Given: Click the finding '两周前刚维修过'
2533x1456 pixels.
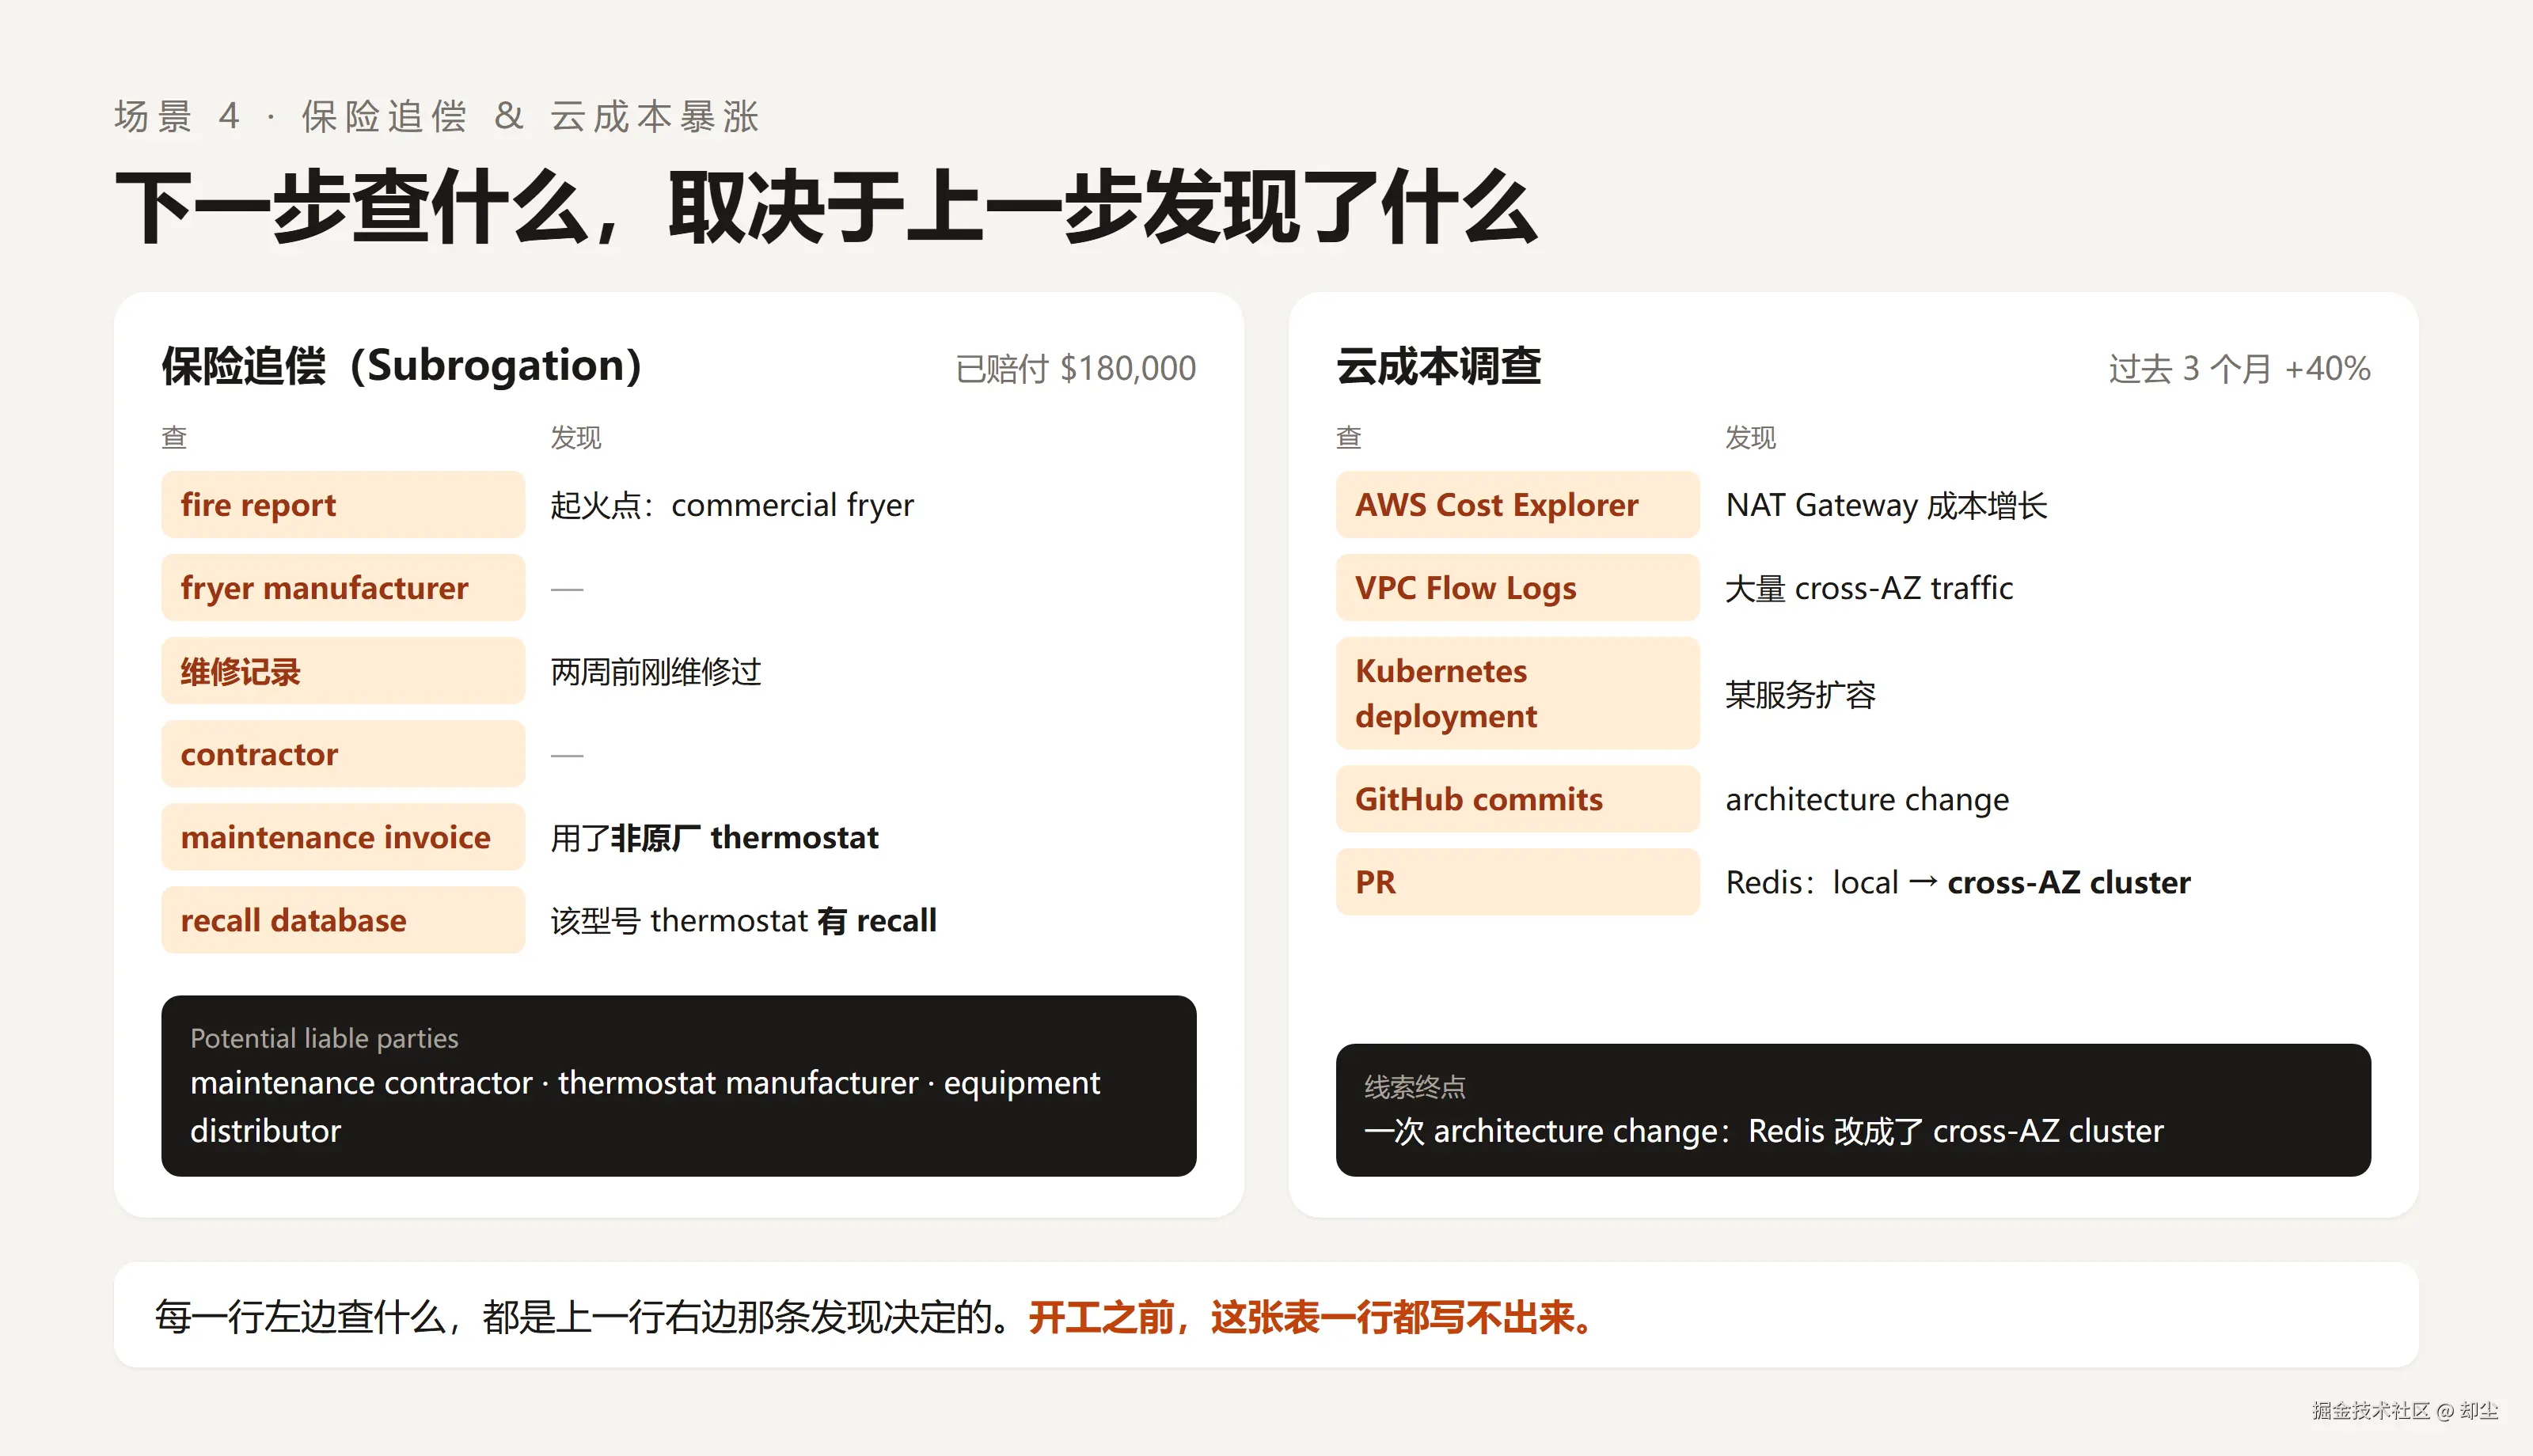Looking at the screenshot, I should coord(656,671).
